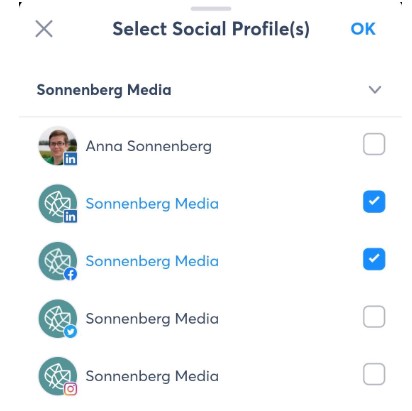Screen dimensions: 412x411
Task: Select the Sonnenberg Media Instagram profile logo
Action: (x=57, y=376)
